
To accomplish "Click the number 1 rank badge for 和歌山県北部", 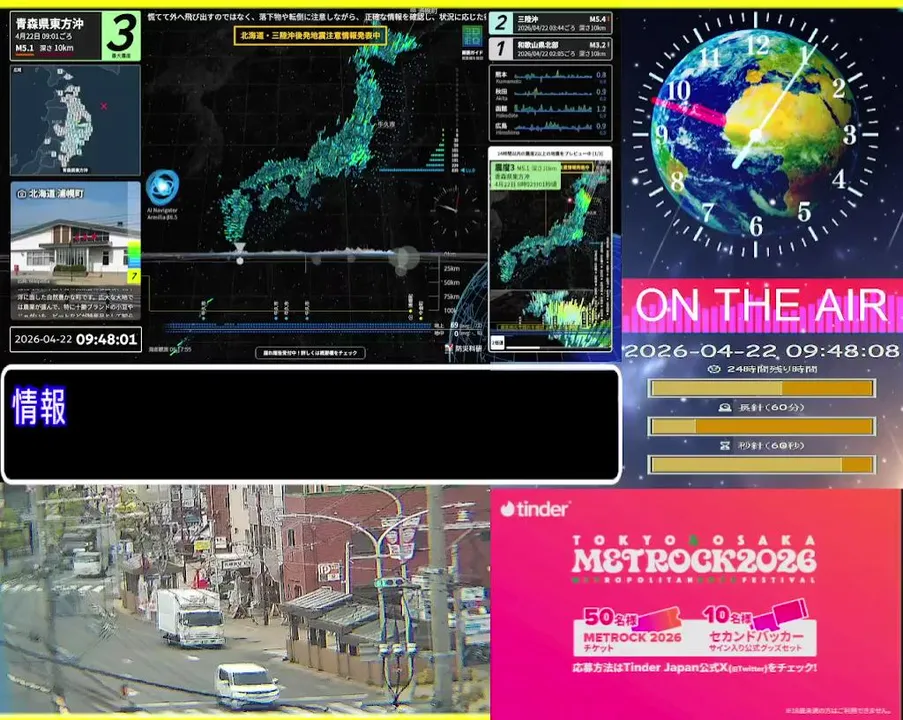I will tap(501, 49).
